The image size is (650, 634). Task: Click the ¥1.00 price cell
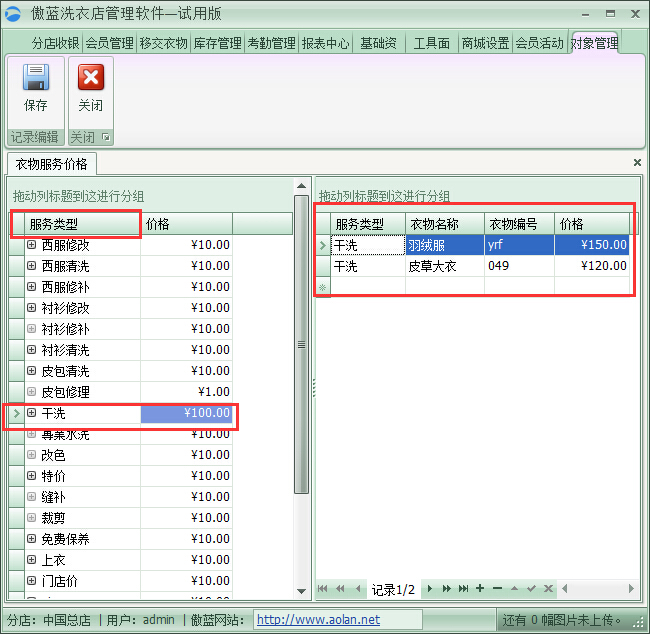[x=186, y=392]
